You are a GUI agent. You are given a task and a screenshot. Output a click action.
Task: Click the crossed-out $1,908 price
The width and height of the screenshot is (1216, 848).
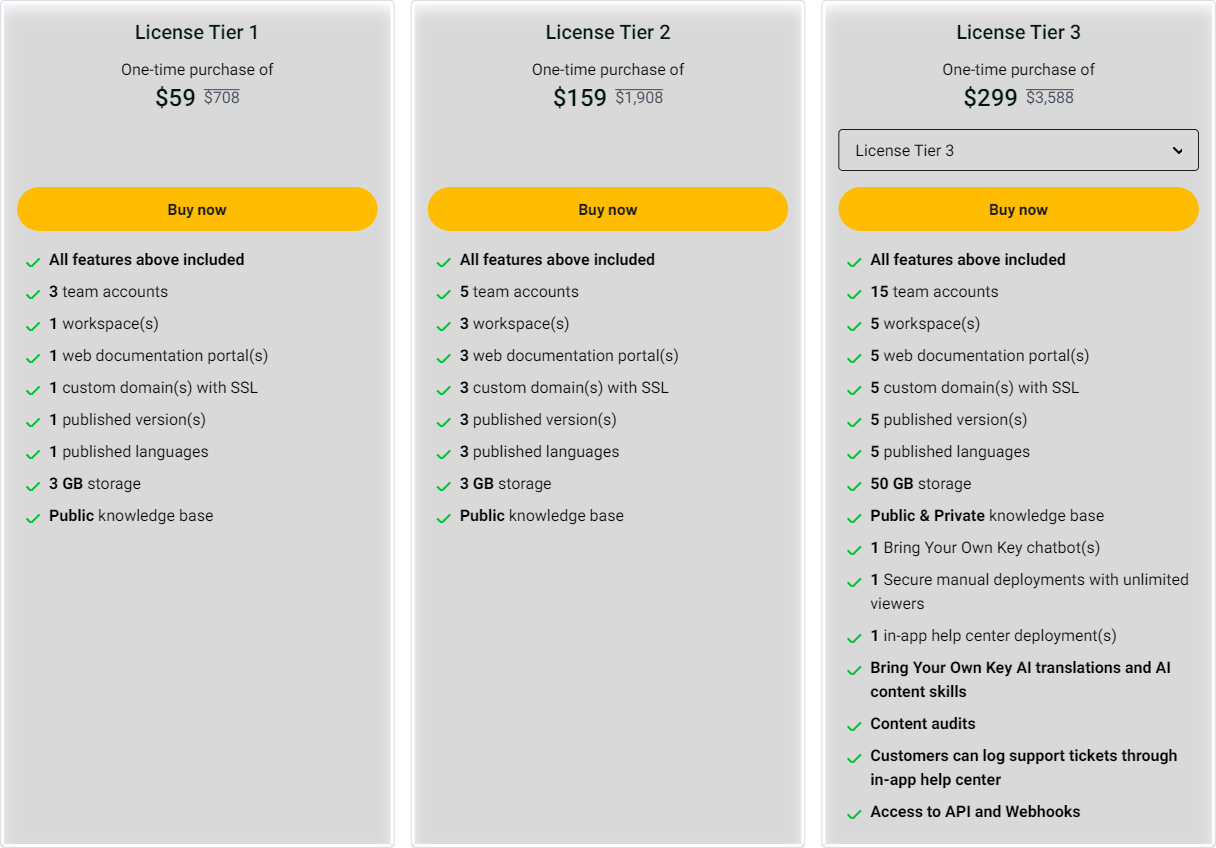pyautogui.click(x=639, y=98)
